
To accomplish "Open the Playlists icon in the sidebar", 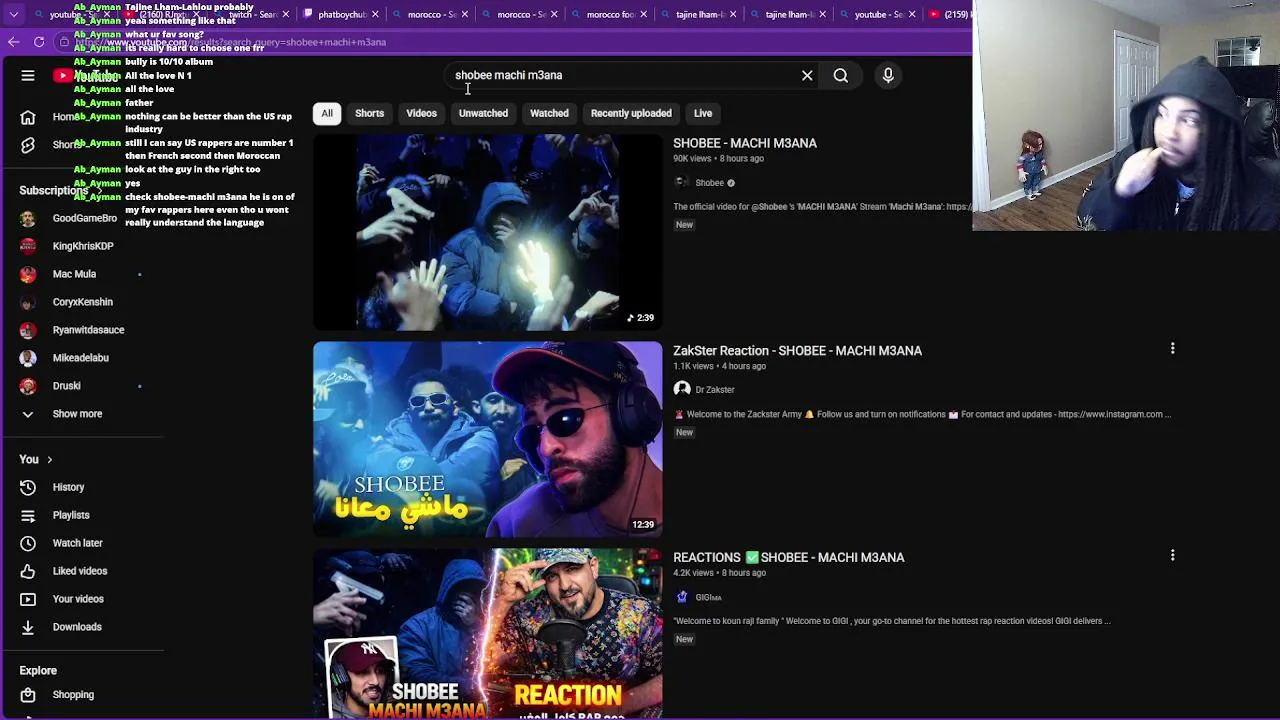I will pyautogui.click(x=28, y=515).
